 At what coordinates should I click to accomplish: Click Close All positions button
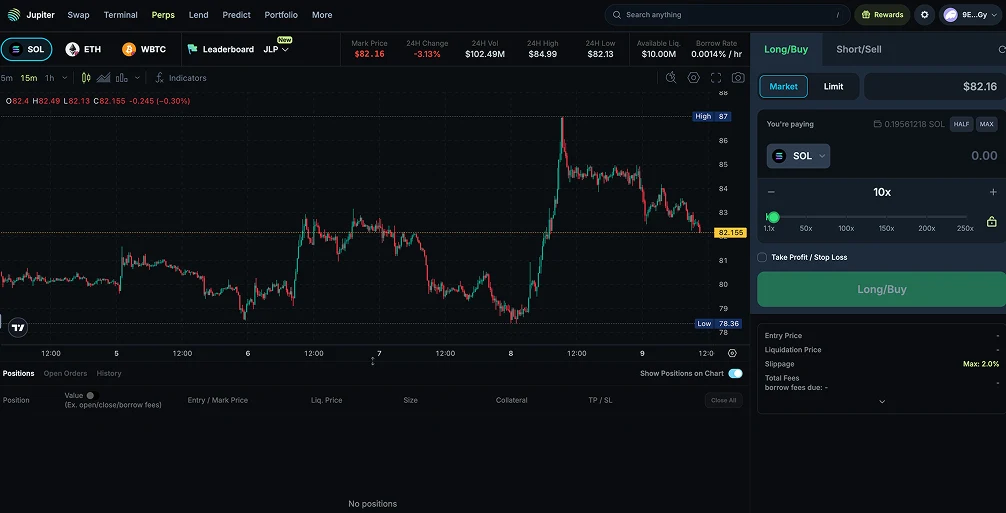point(723,400)
